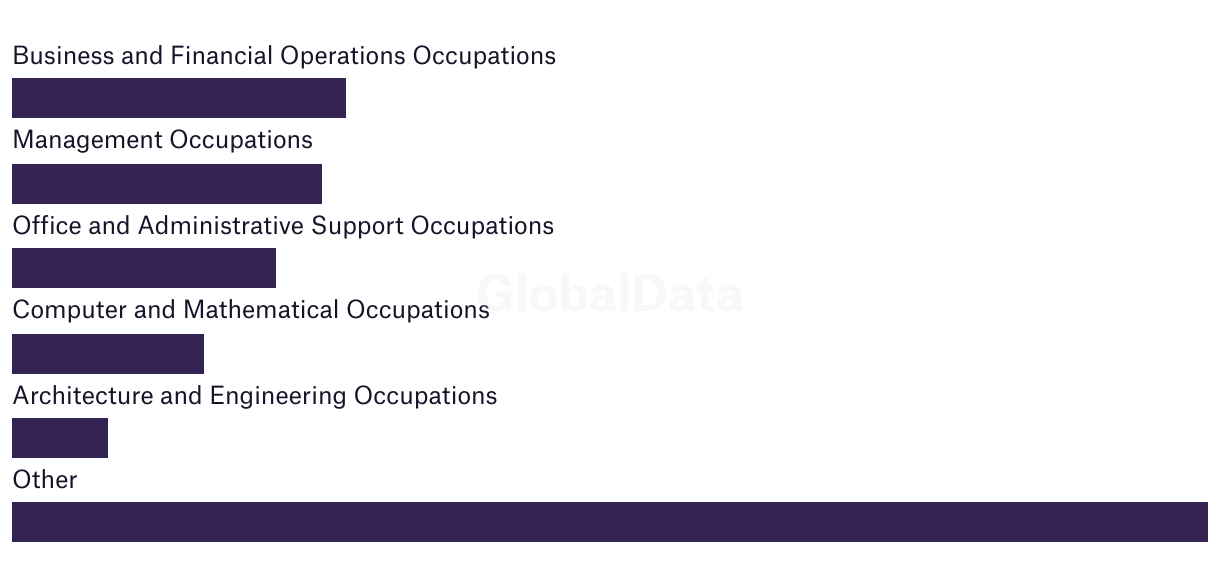Image resolution: width=1220 pixels, height=586 pixels.
Task: Click the Computer and Mathematical Occupations label
Action: [x=251, y=310]
